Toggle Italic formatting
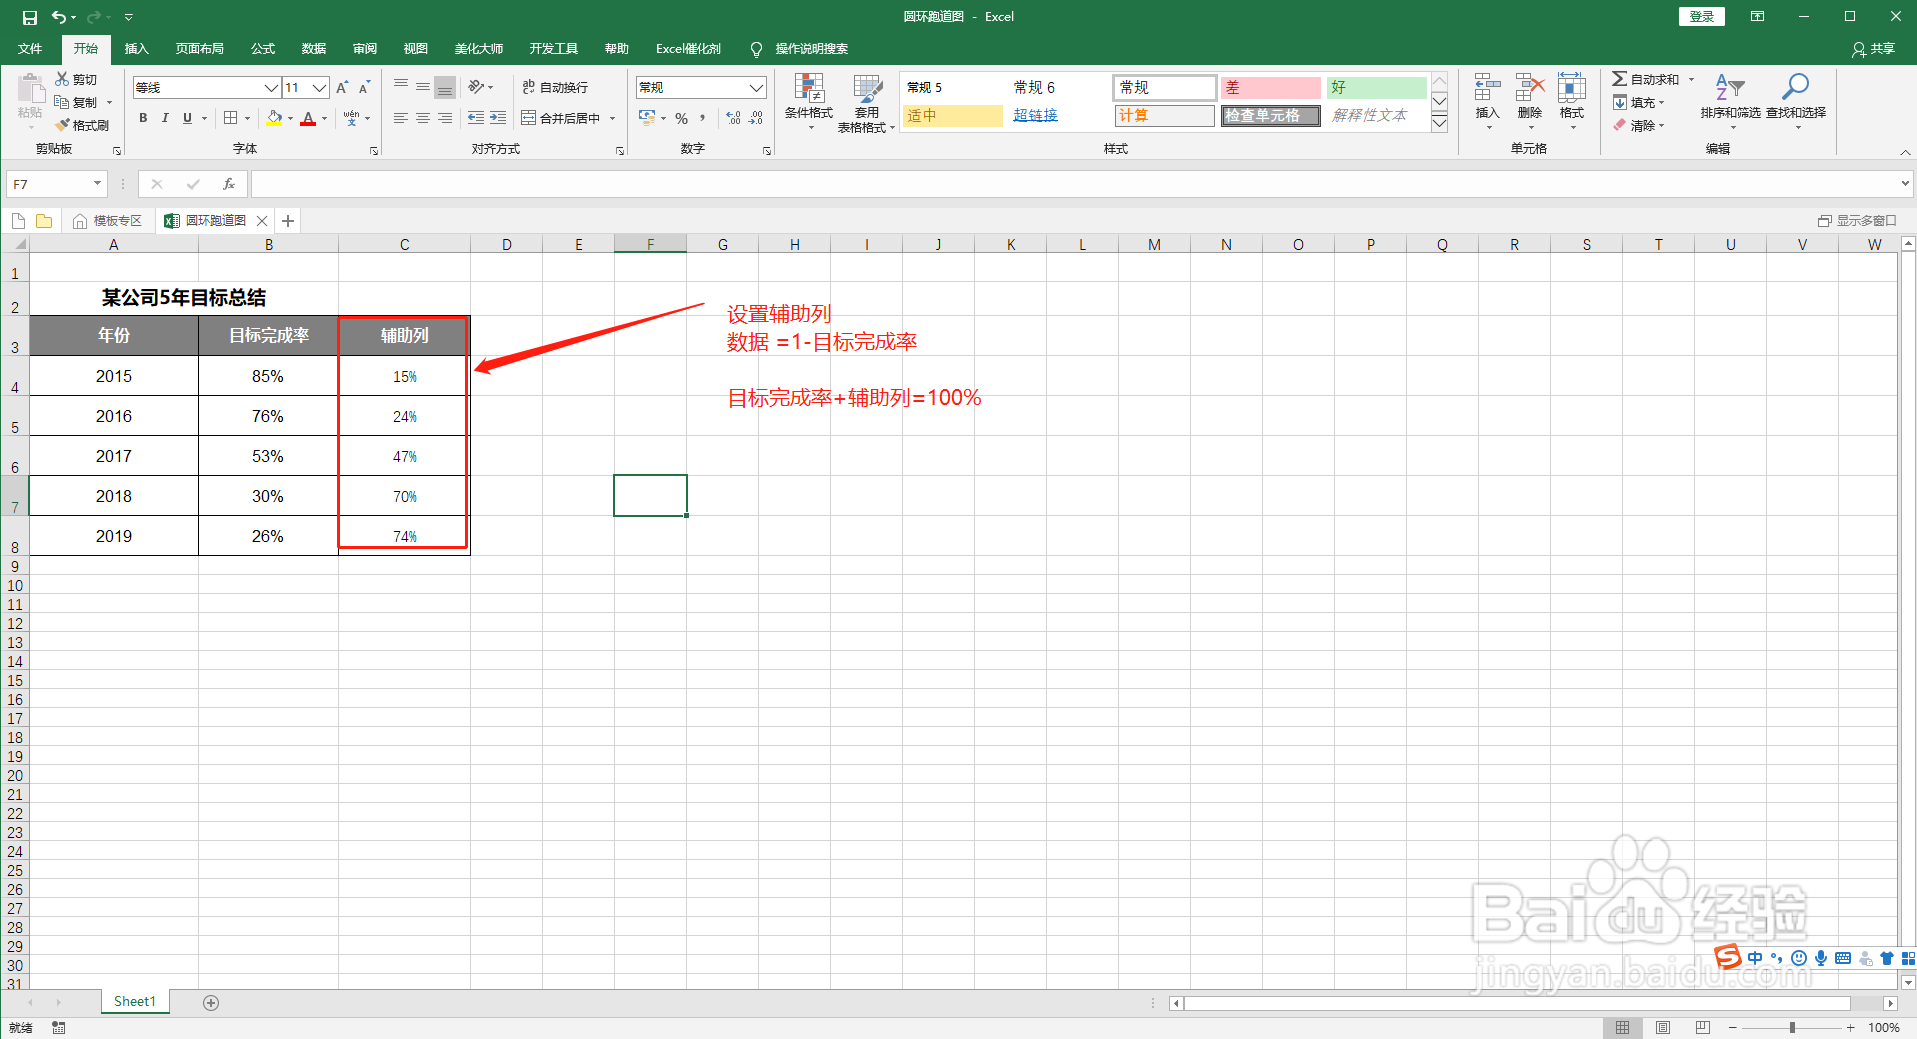 (x=165, y=118)
